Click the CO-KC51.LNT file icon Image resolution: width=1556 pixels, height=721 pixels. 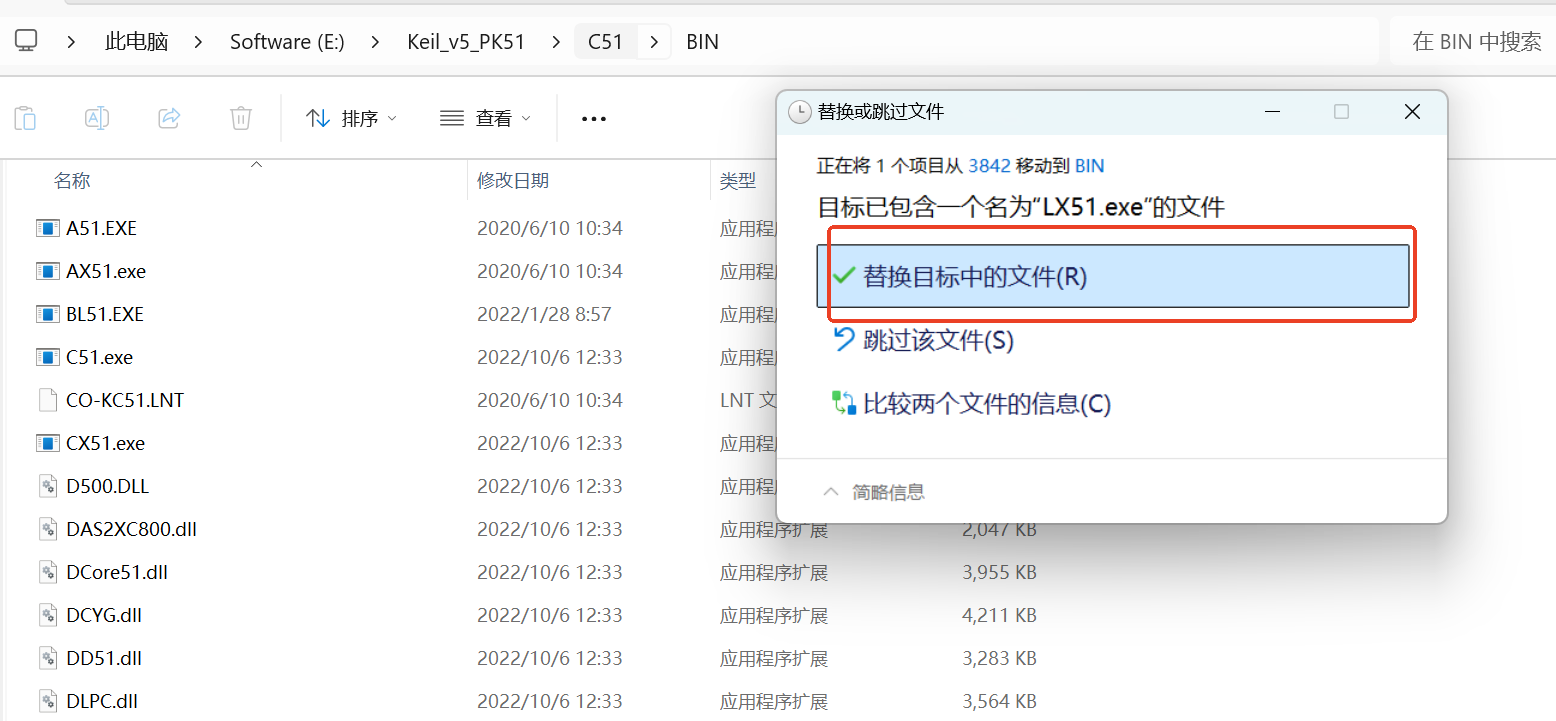[x=47, y=400]
